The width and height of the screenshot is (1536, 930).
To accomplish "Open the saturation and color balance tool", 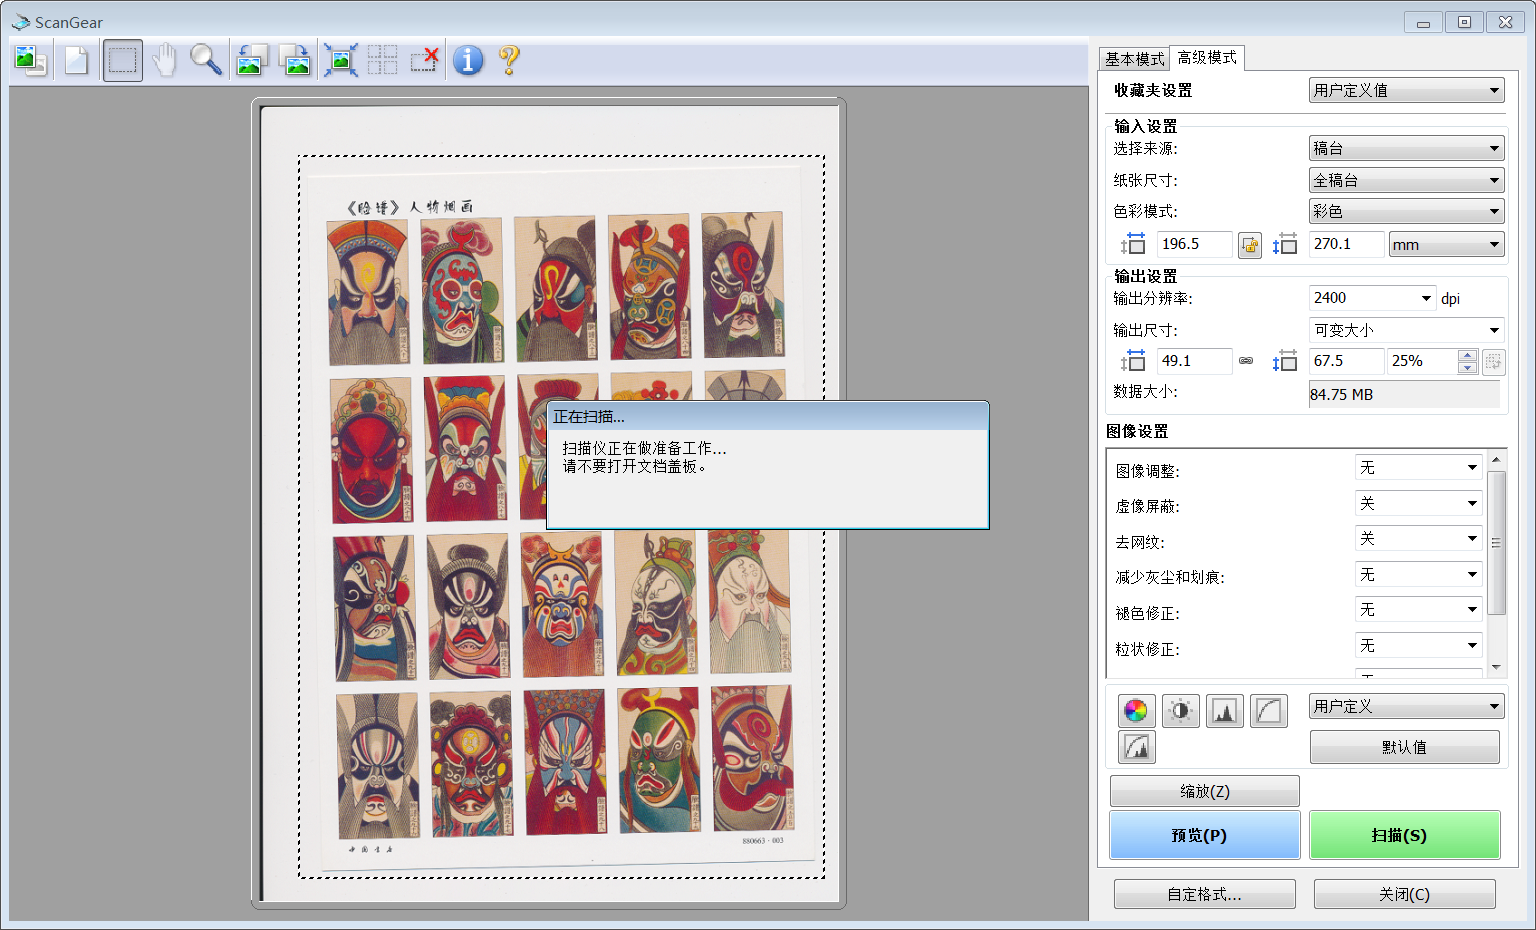I will click(x=1136, y=711).
